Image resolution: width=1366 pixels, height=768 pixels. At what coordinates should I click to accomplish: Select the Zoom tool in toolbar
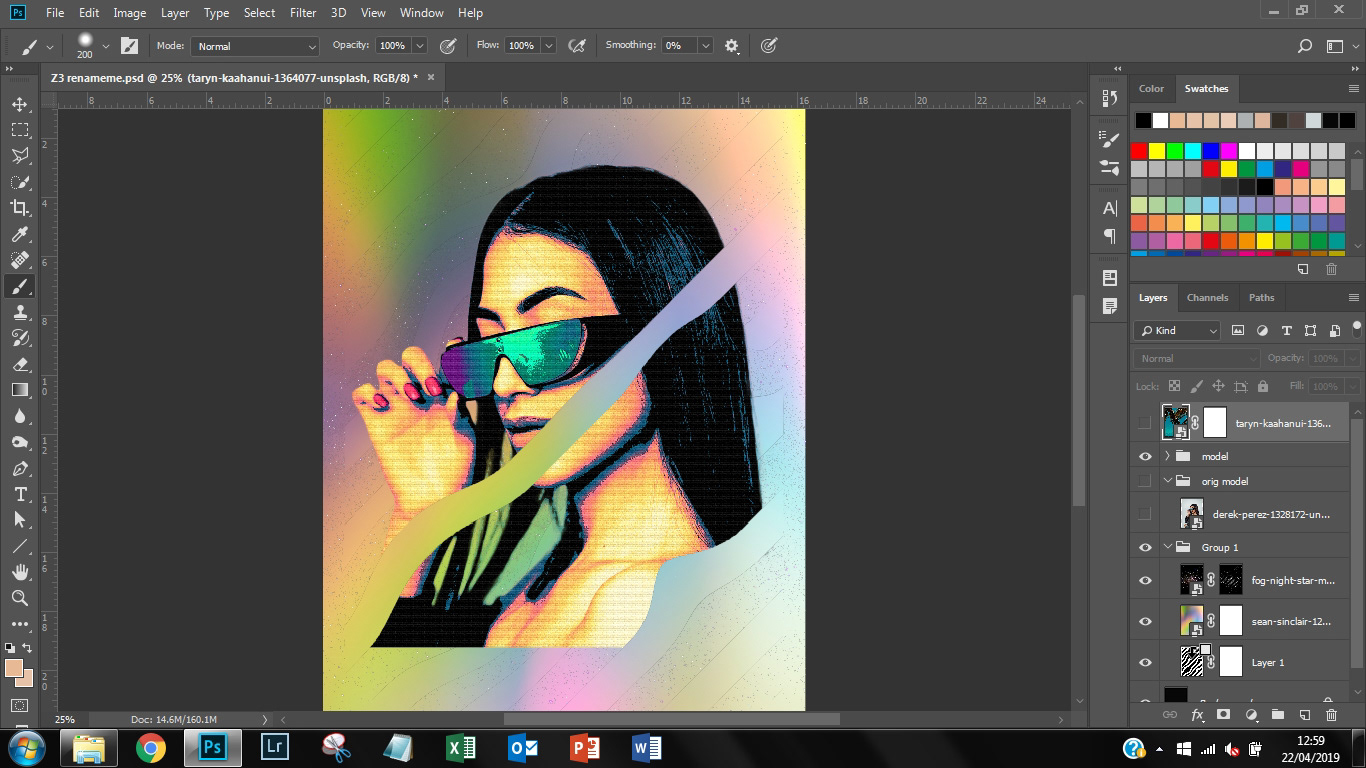(20, 598)
